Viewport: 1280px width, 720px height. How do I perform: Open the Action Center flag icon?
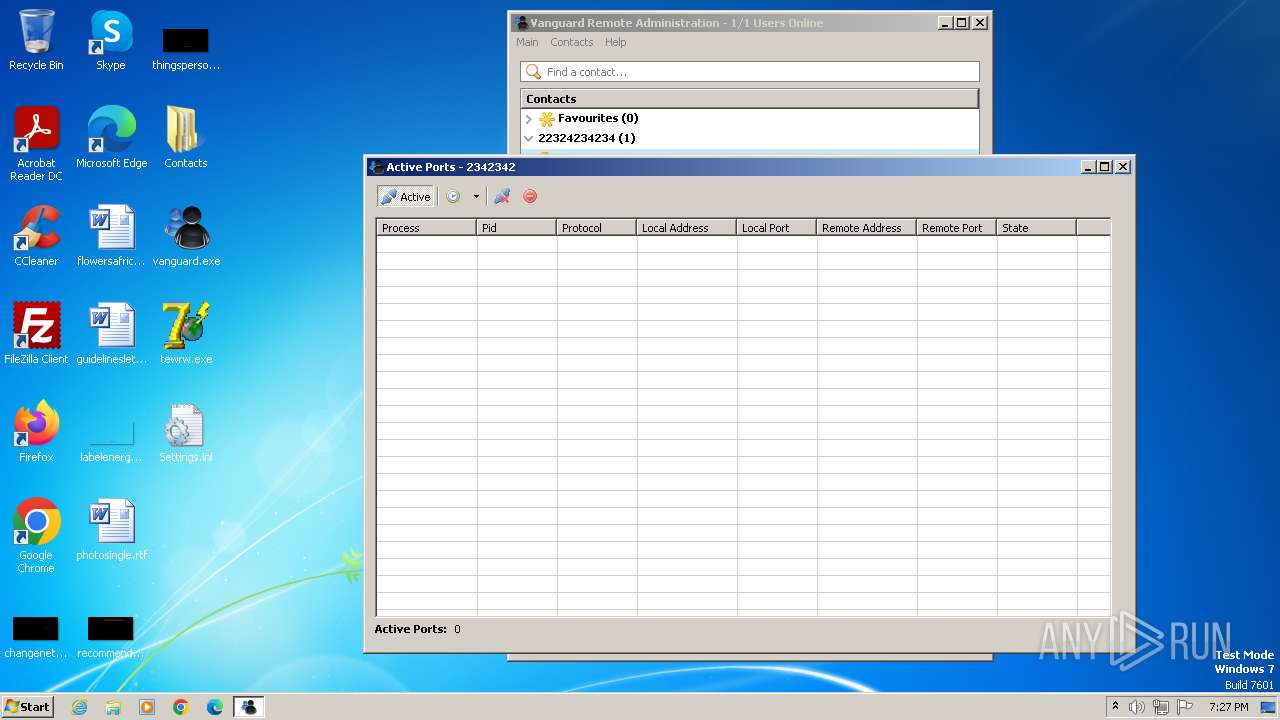click(1185, 707)
